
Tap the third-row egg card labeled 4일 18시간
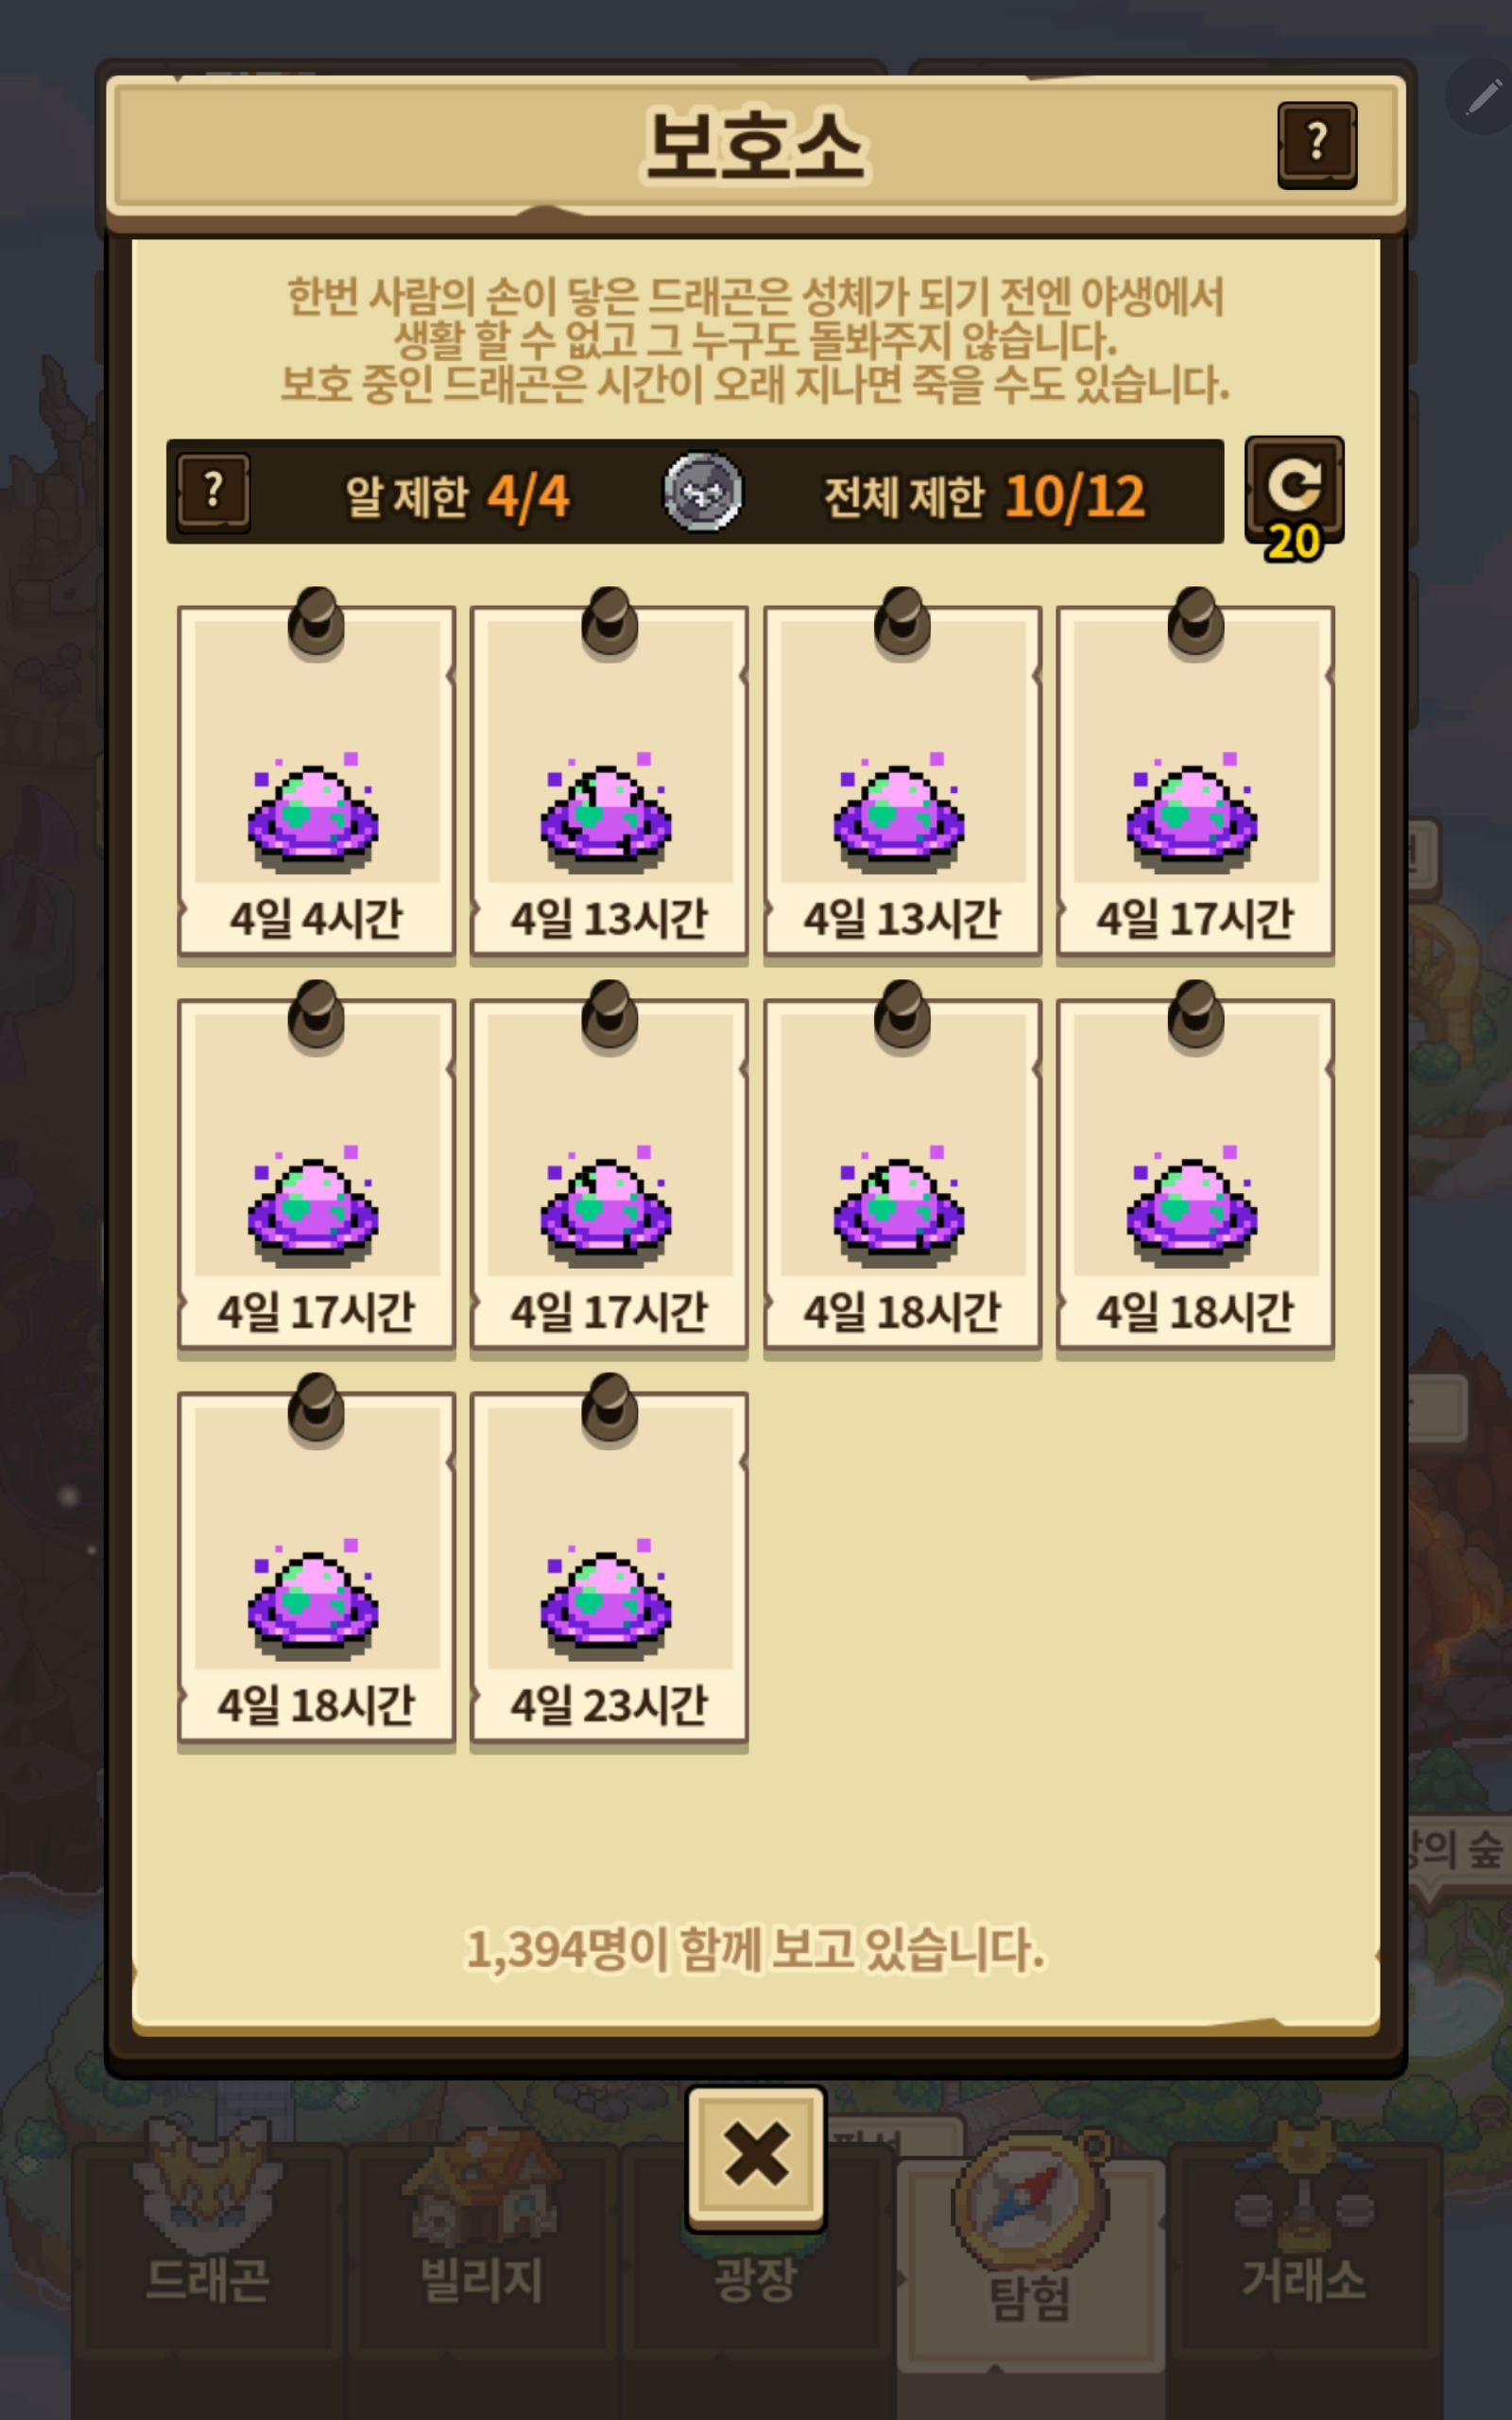(x=316, y=1567)
